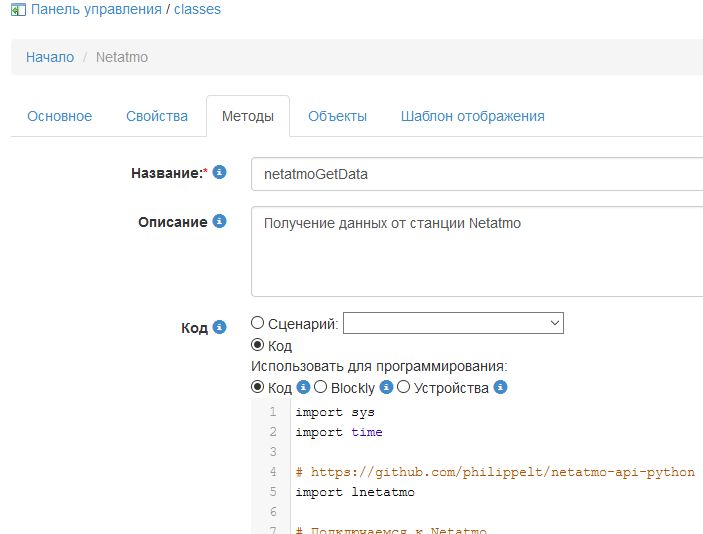Select the Сценарий radio button
The image size is (703, 534).
click(257, 322)
